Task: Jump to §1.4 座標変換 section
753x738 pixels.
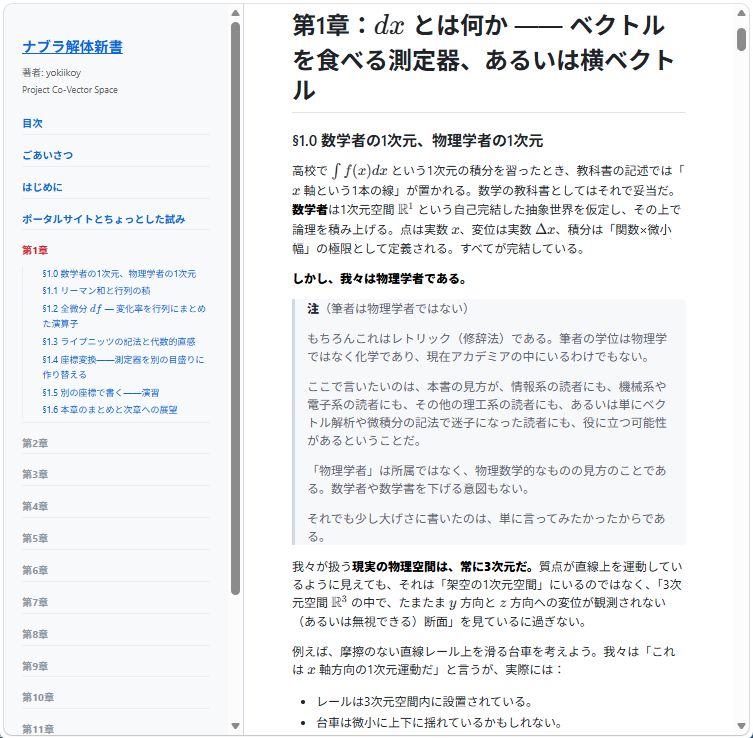Action: point(123,367)
